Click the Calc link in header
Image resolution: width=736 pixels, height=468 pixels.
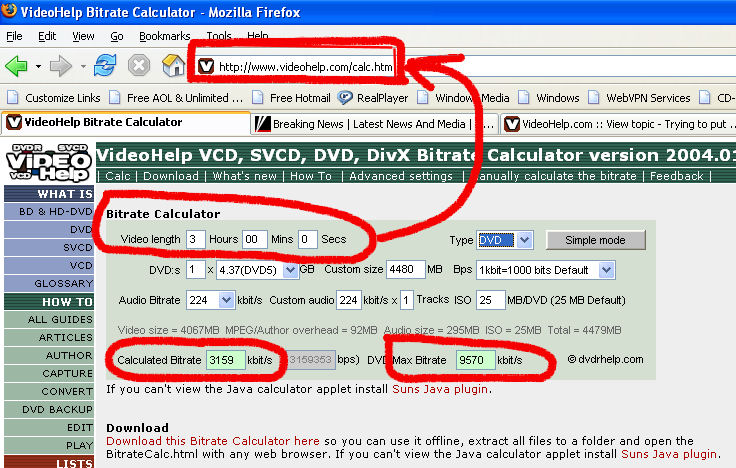click(x=117, y=176)
